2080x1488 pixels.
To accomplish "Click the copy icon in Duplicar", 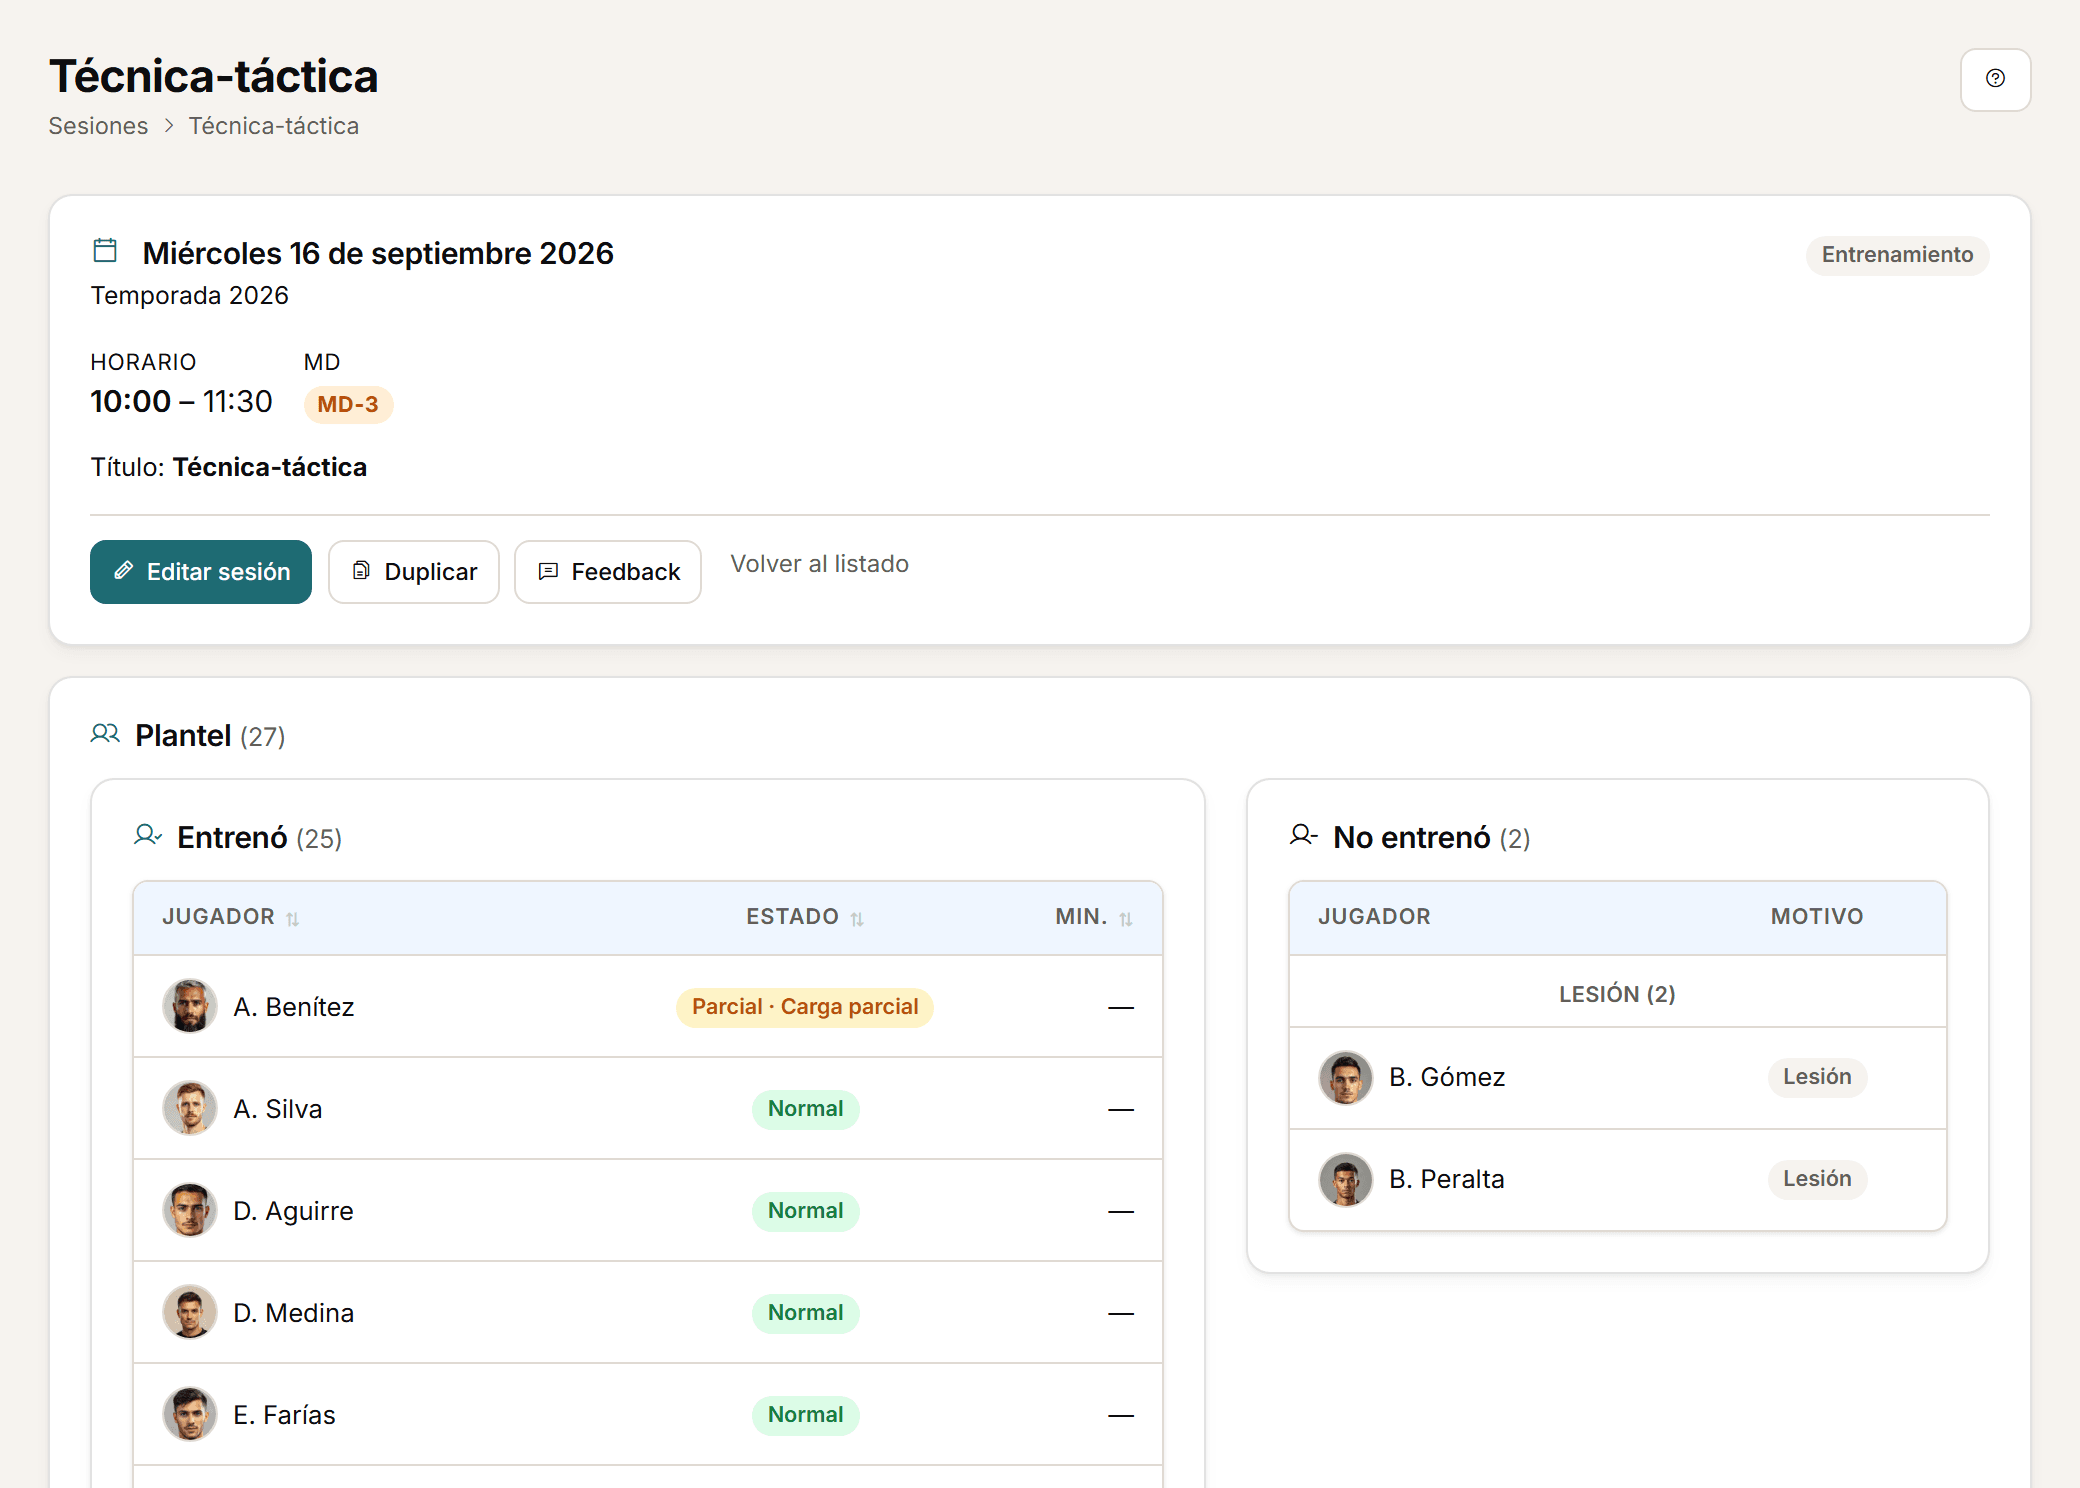I will point(361,571).
